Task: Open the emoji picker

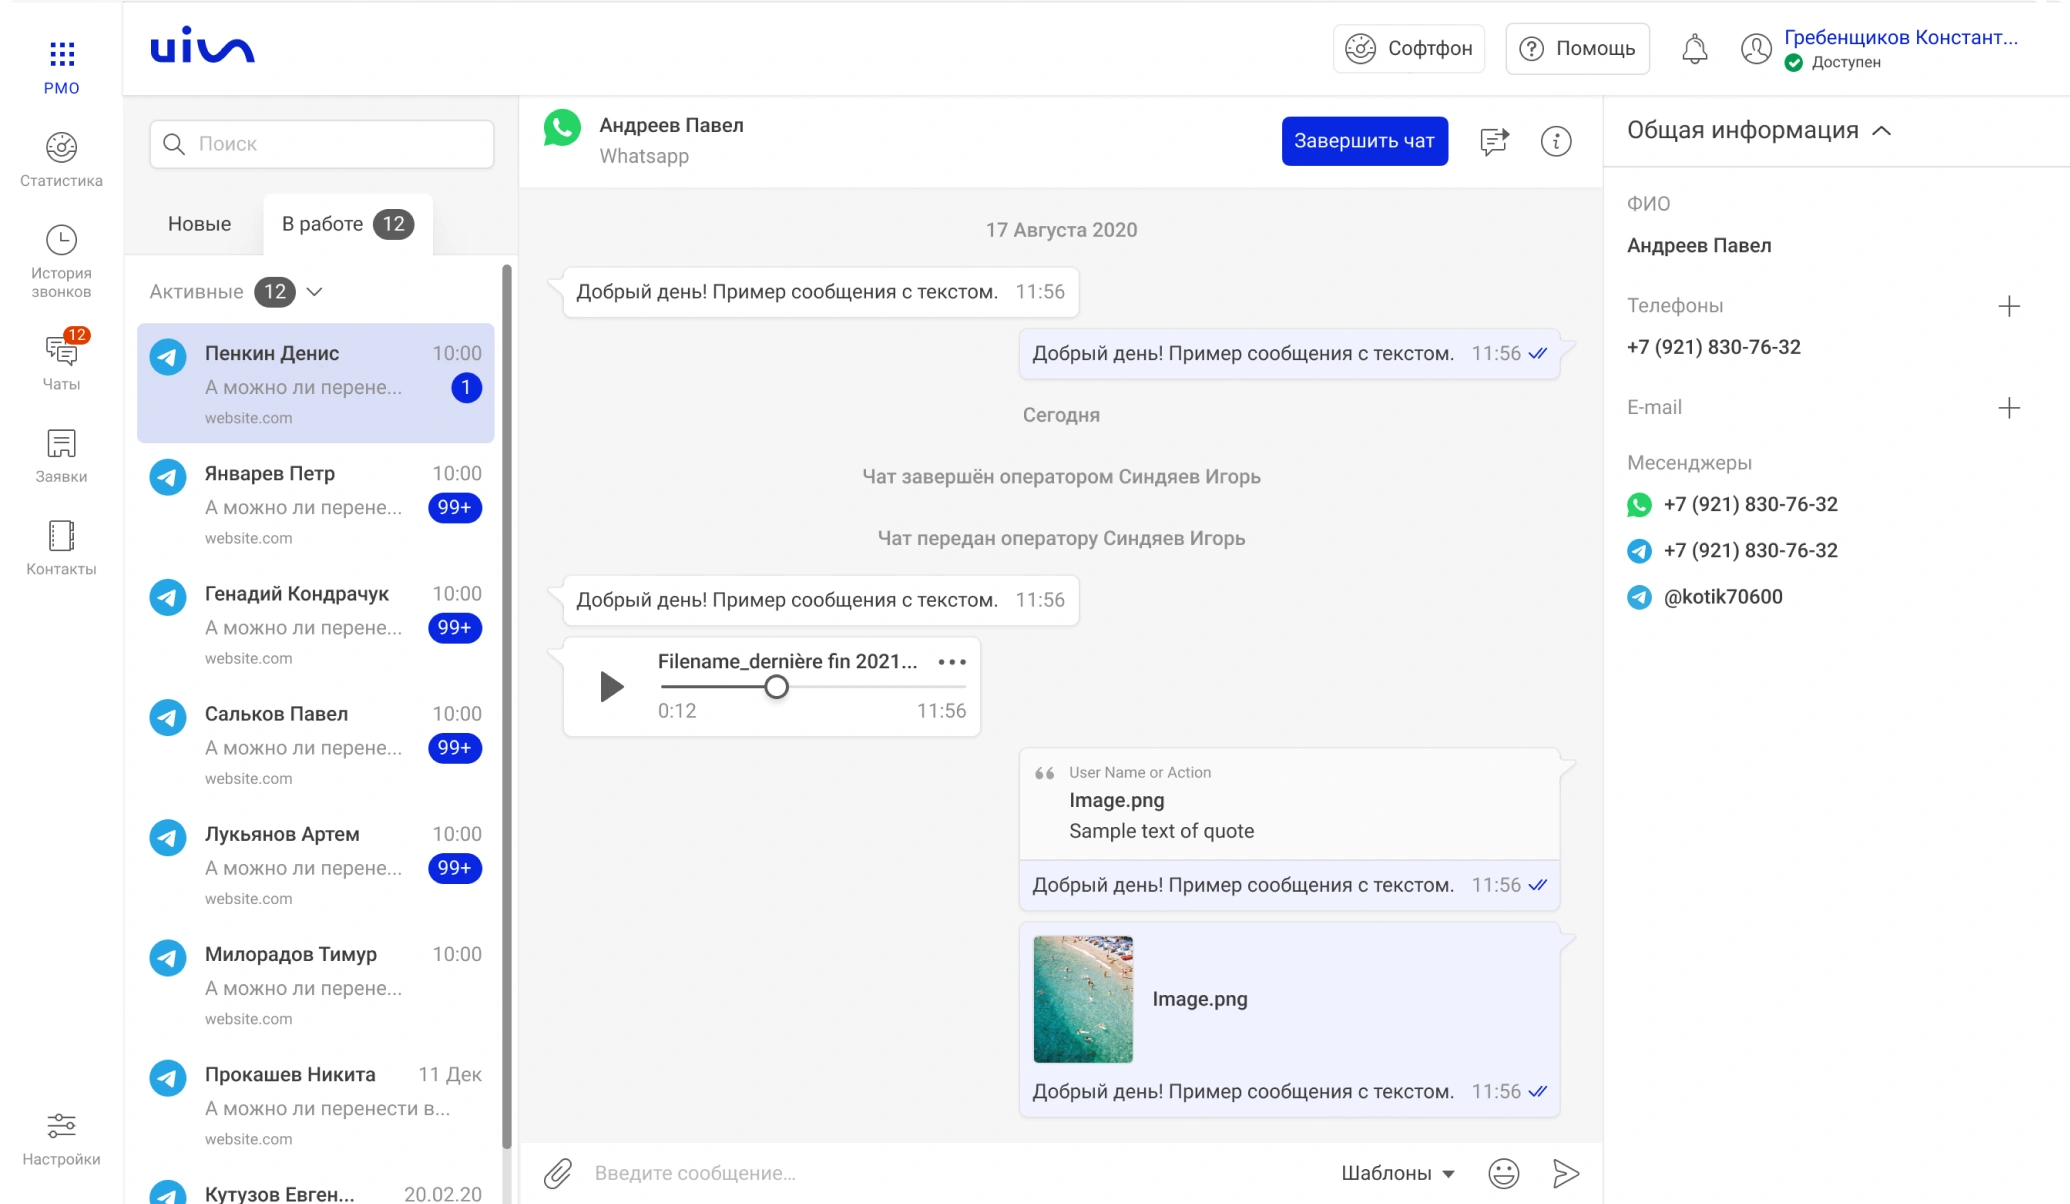Action: pyautogui.click(x=1503, y=1173)
